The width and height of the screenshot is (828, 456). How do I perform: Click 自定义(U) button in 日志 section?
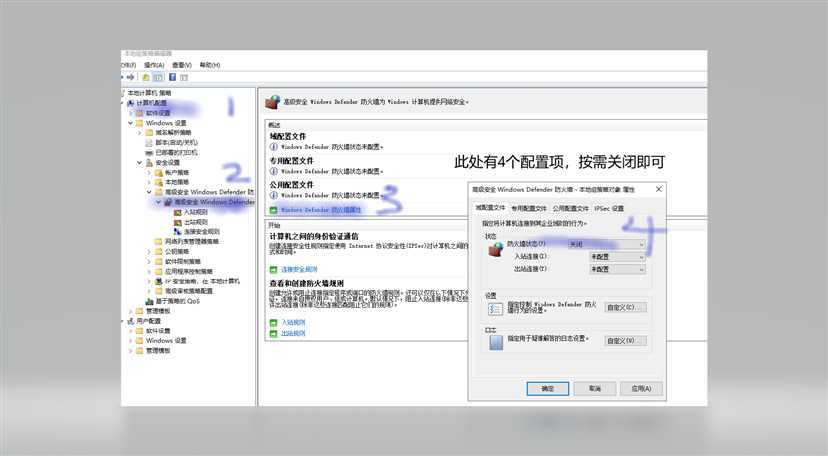pyautogui.click(x=625, y=341)
